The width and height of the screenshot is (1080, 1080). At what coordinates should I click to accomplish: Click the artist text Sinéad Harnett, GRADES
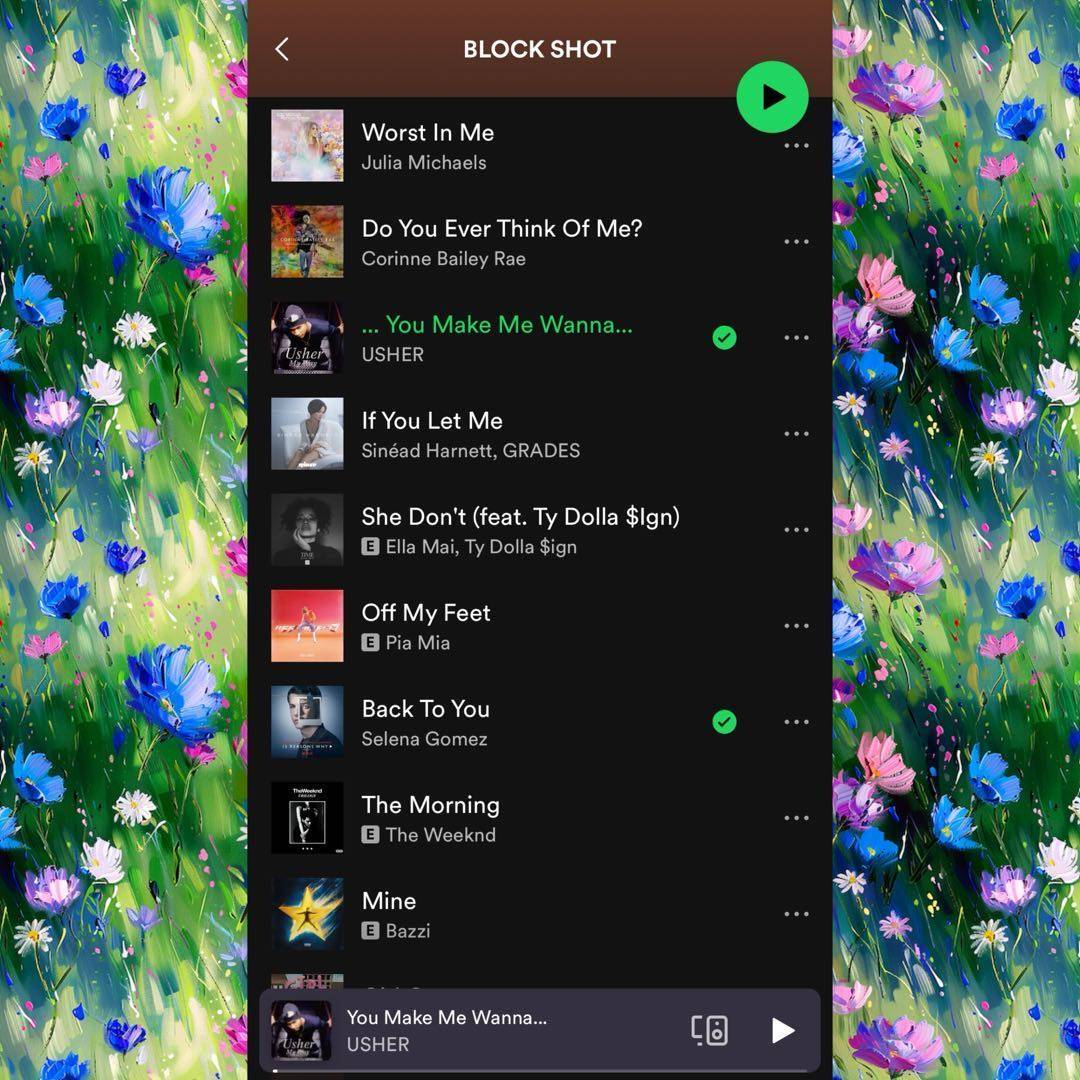click(470, 450)
